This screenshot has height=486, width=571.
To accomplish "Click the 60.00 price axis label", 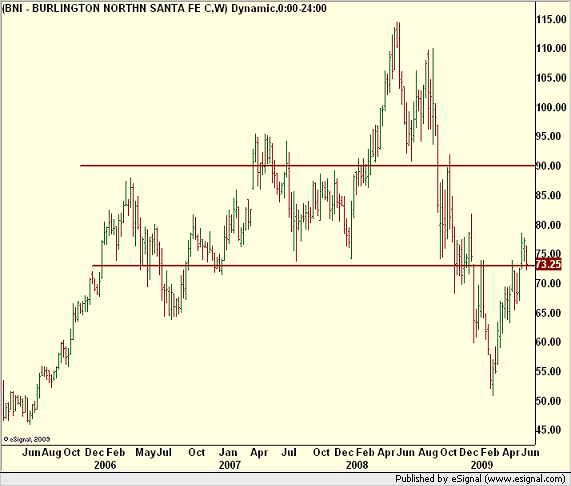I will [548, 342].
